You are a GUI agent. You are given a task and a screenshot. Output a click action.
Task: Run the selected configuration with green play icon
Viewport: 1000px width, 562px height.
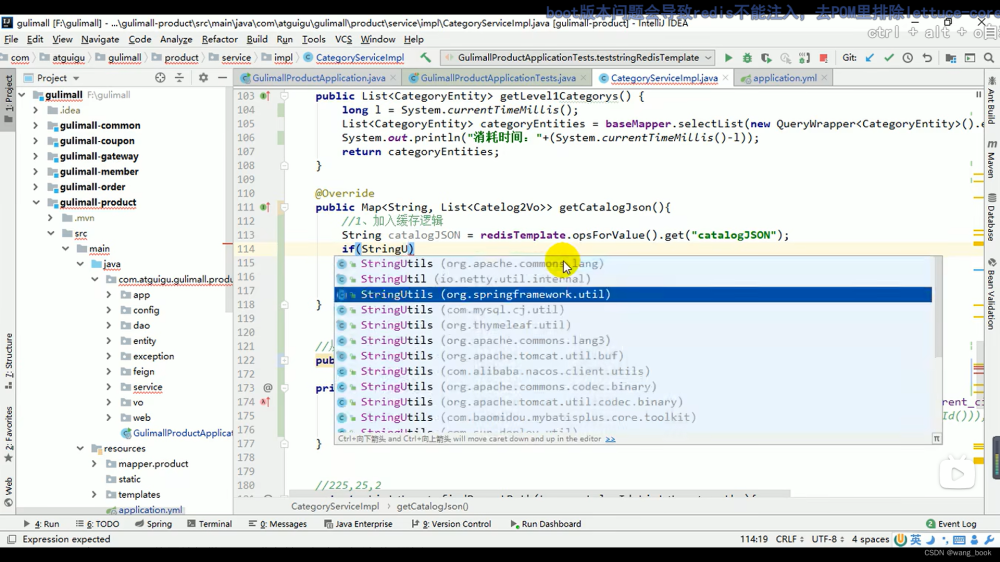click(728, 57)
